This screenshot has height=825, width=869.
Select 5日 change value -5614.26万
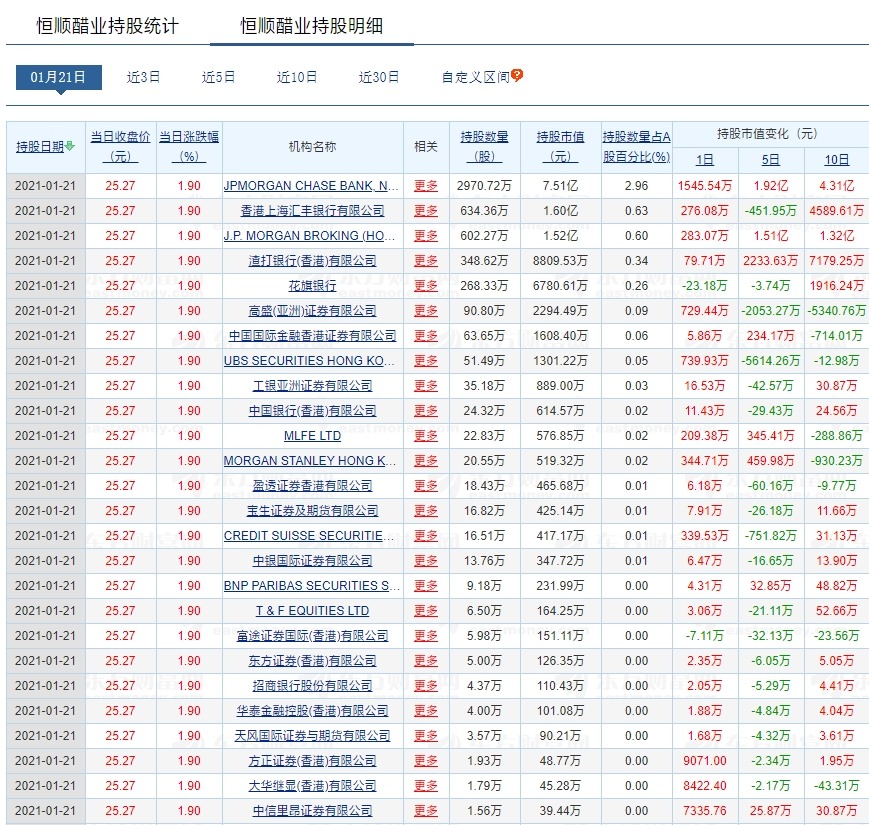pos(770,361)
